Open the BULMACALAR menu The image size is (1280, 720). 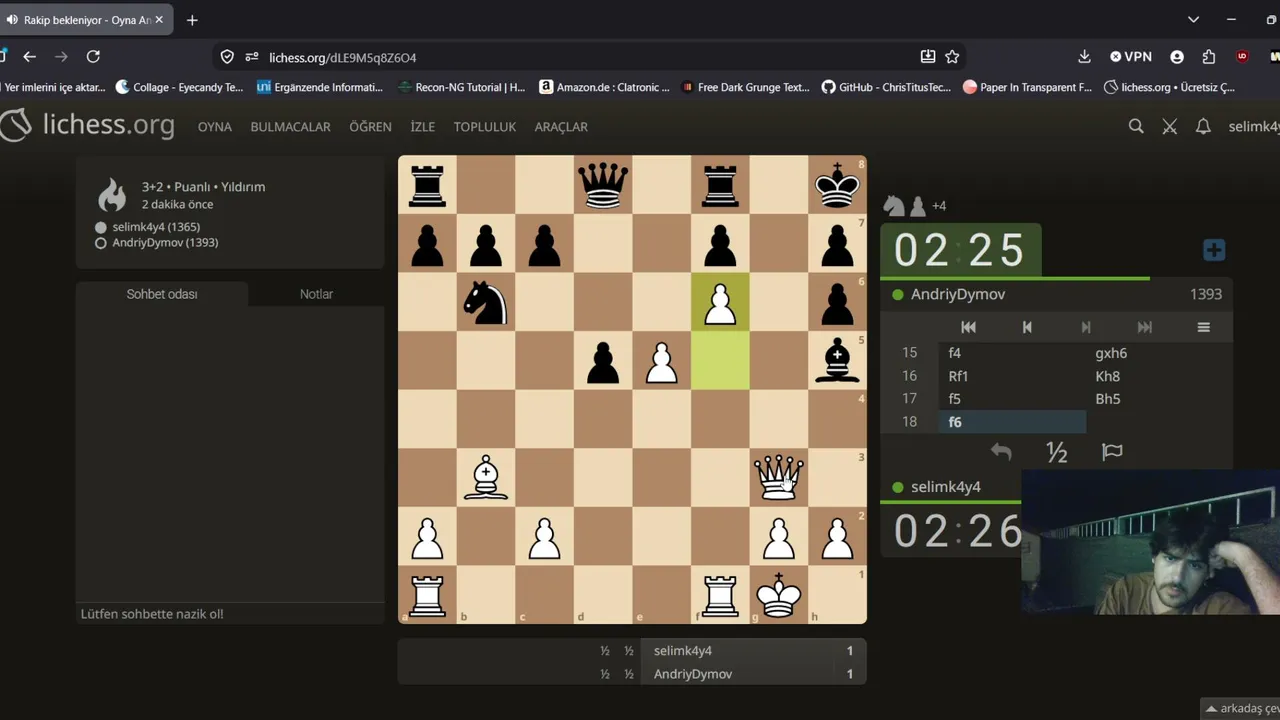[x=290, y=127]
